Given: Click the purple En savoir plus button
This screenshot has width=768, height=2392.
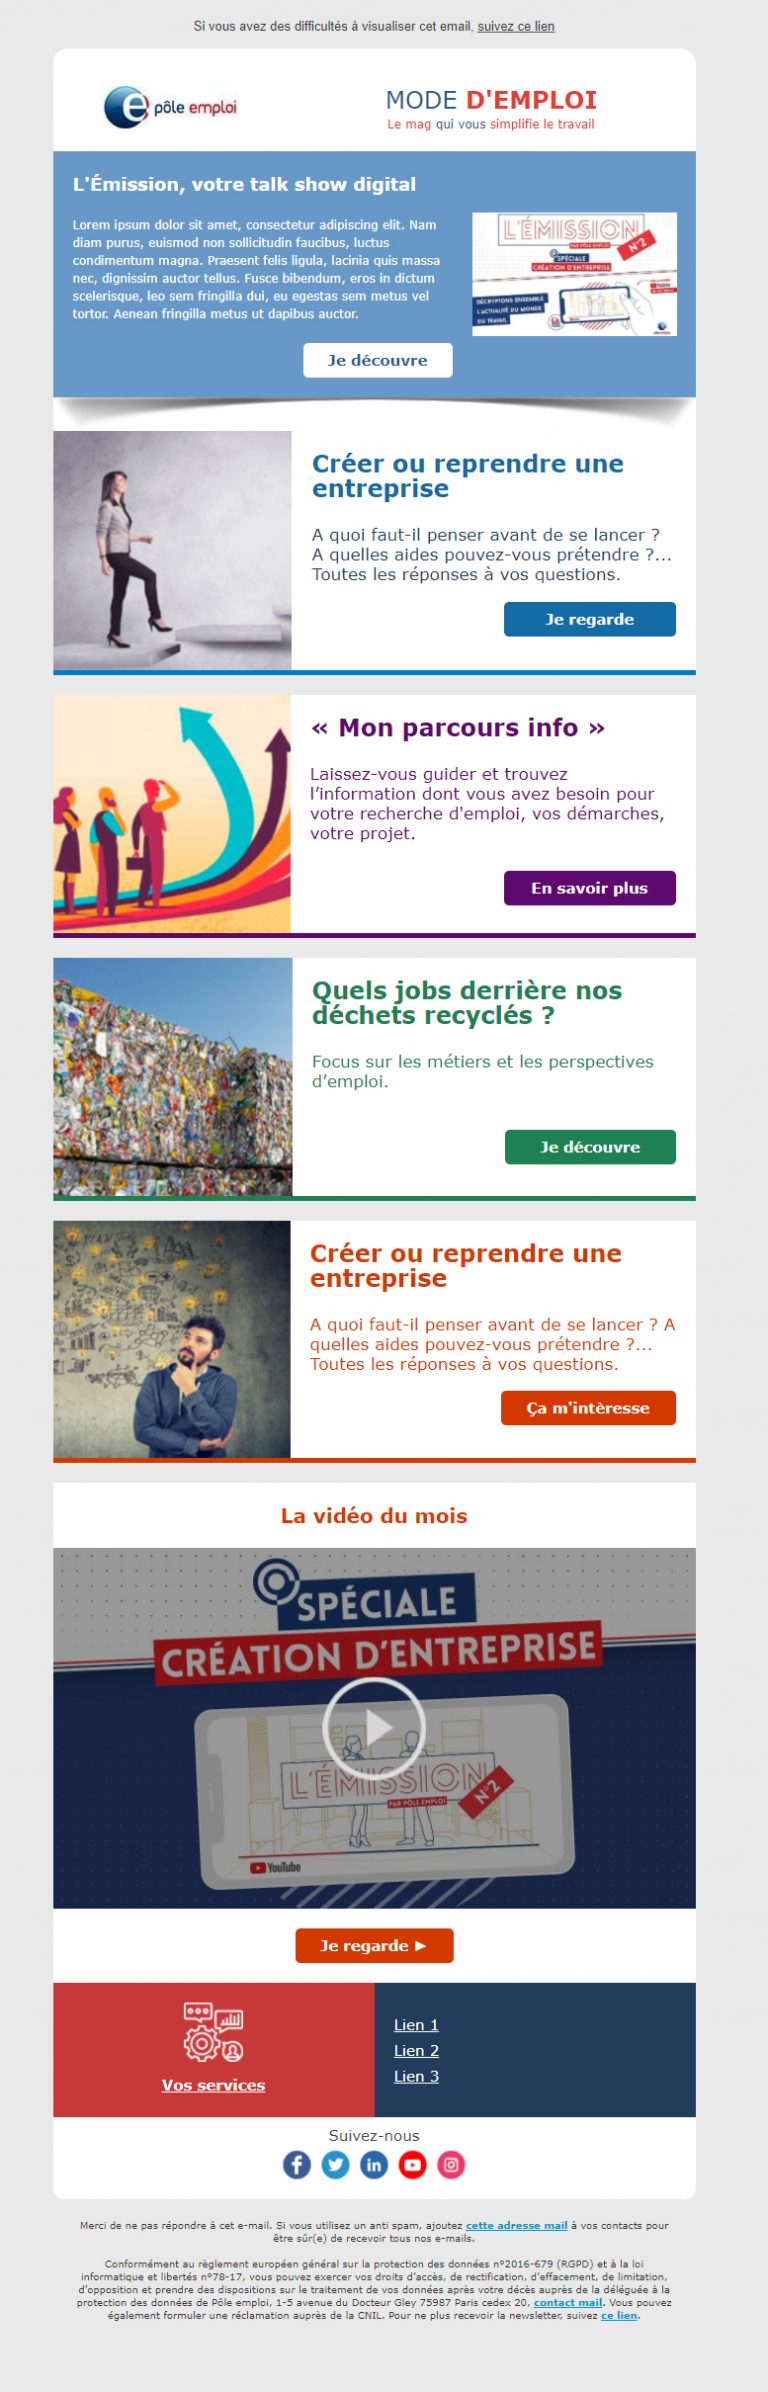Looking at the screenshot, I should [590, 888].
